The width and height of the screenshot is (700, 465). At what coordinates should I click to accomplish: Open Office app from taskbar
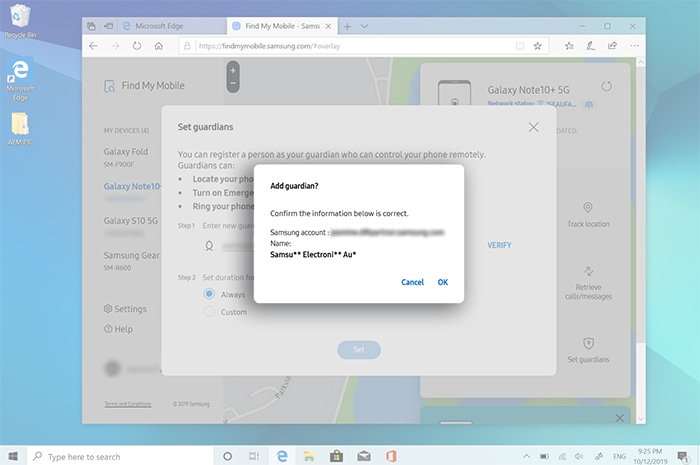(x=391, y=456)
